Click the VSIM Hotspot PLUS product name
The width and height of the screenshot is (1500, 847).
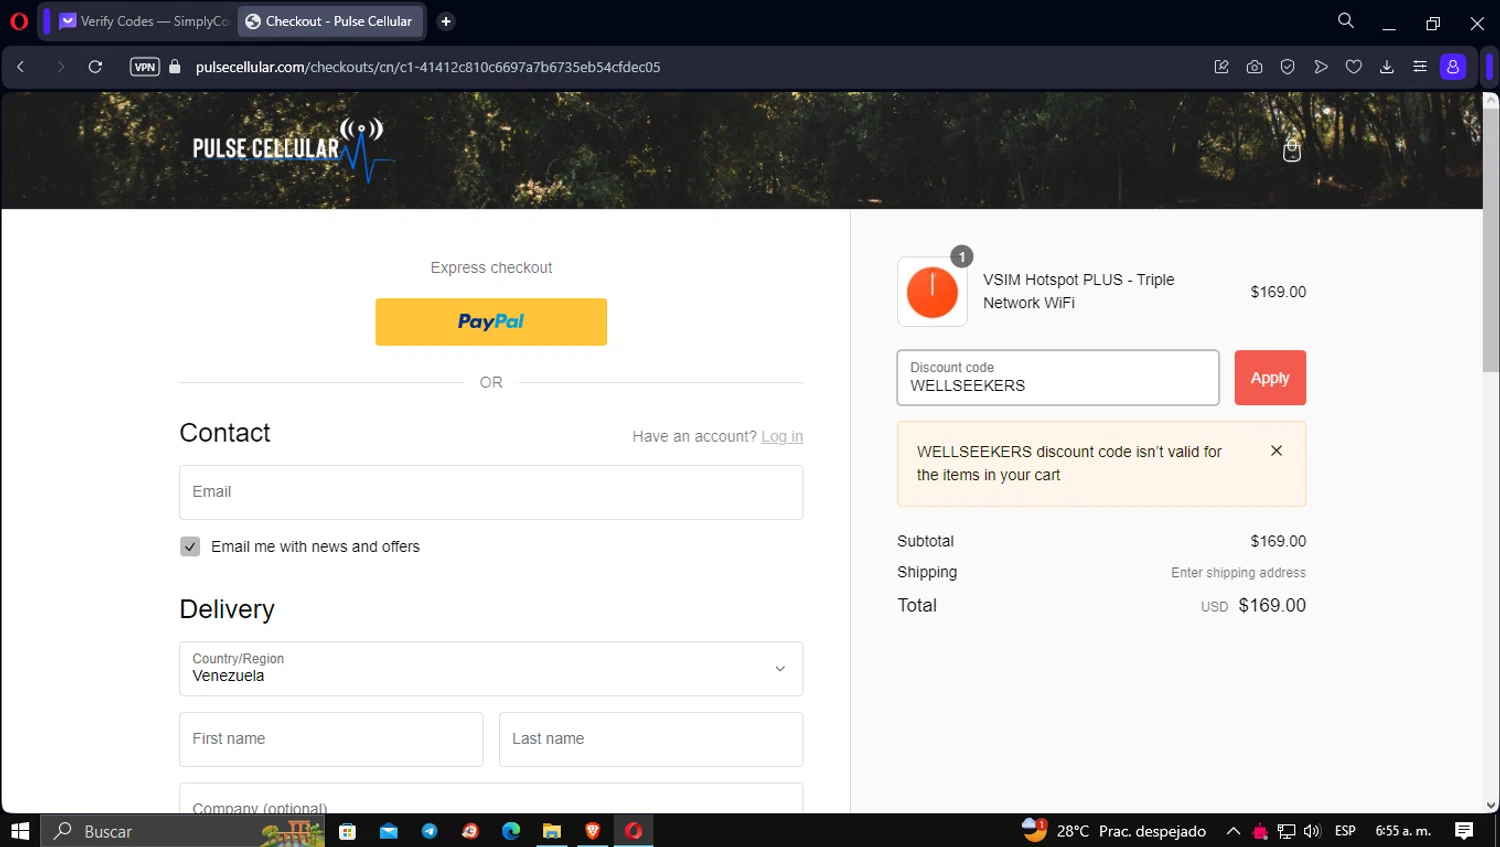(1078, 291)
